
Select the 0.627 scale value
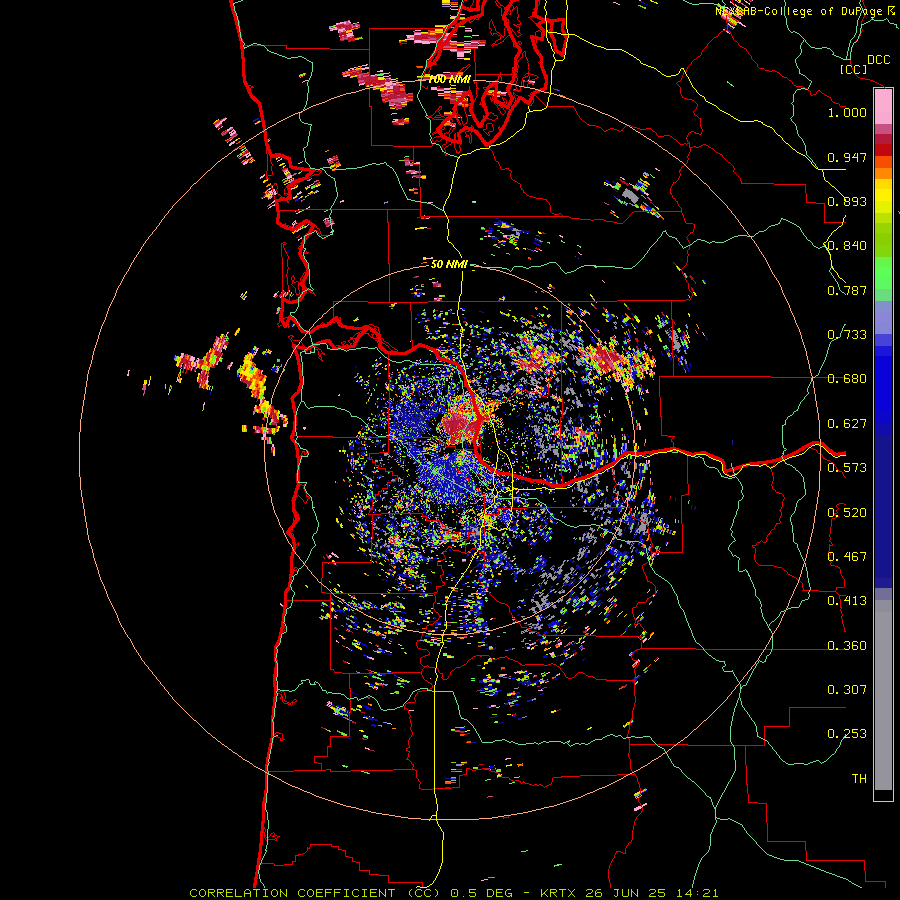(x=847, y=424)
